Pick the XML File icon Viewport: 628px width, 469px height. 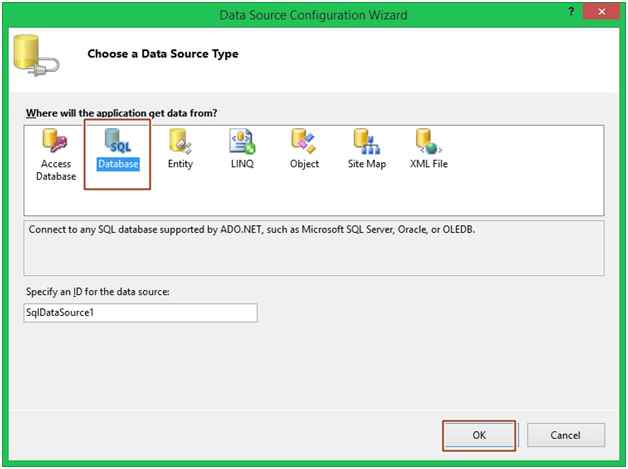(x=427, y=141)
